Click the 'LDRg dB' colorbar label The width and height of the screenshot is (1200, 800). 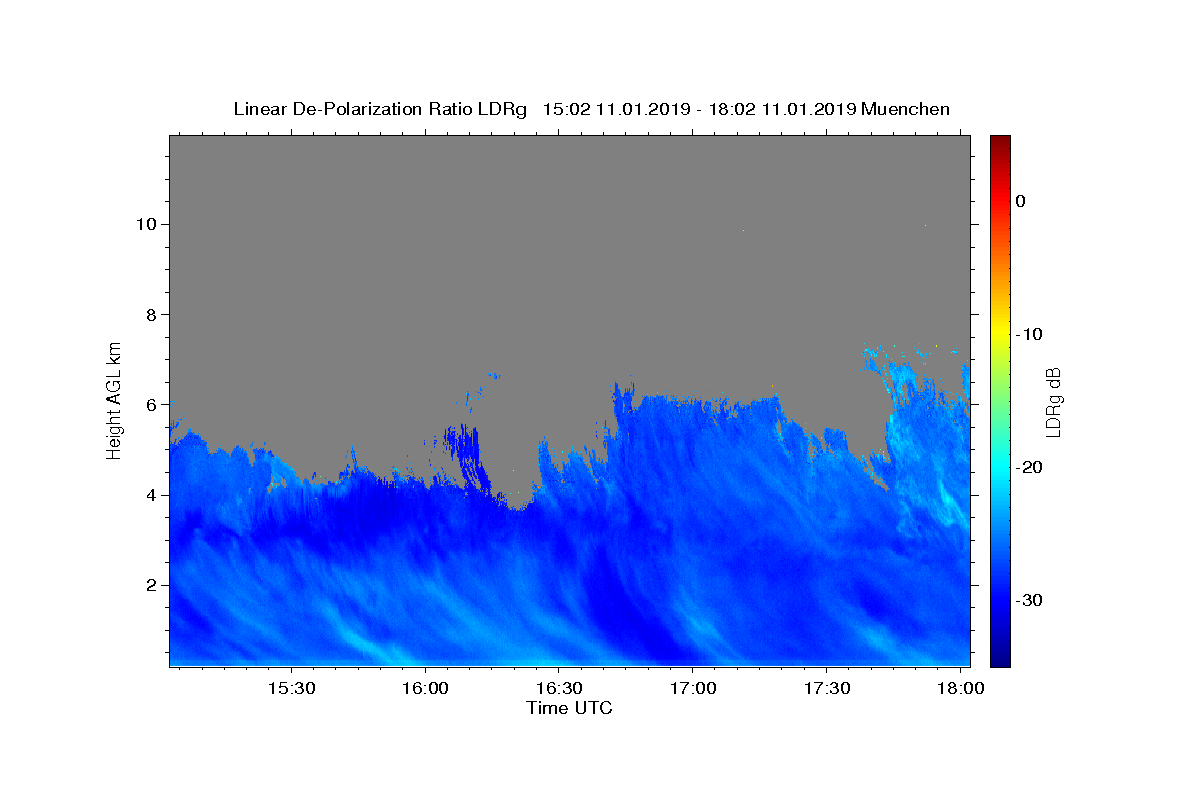tap(1052, 402)
